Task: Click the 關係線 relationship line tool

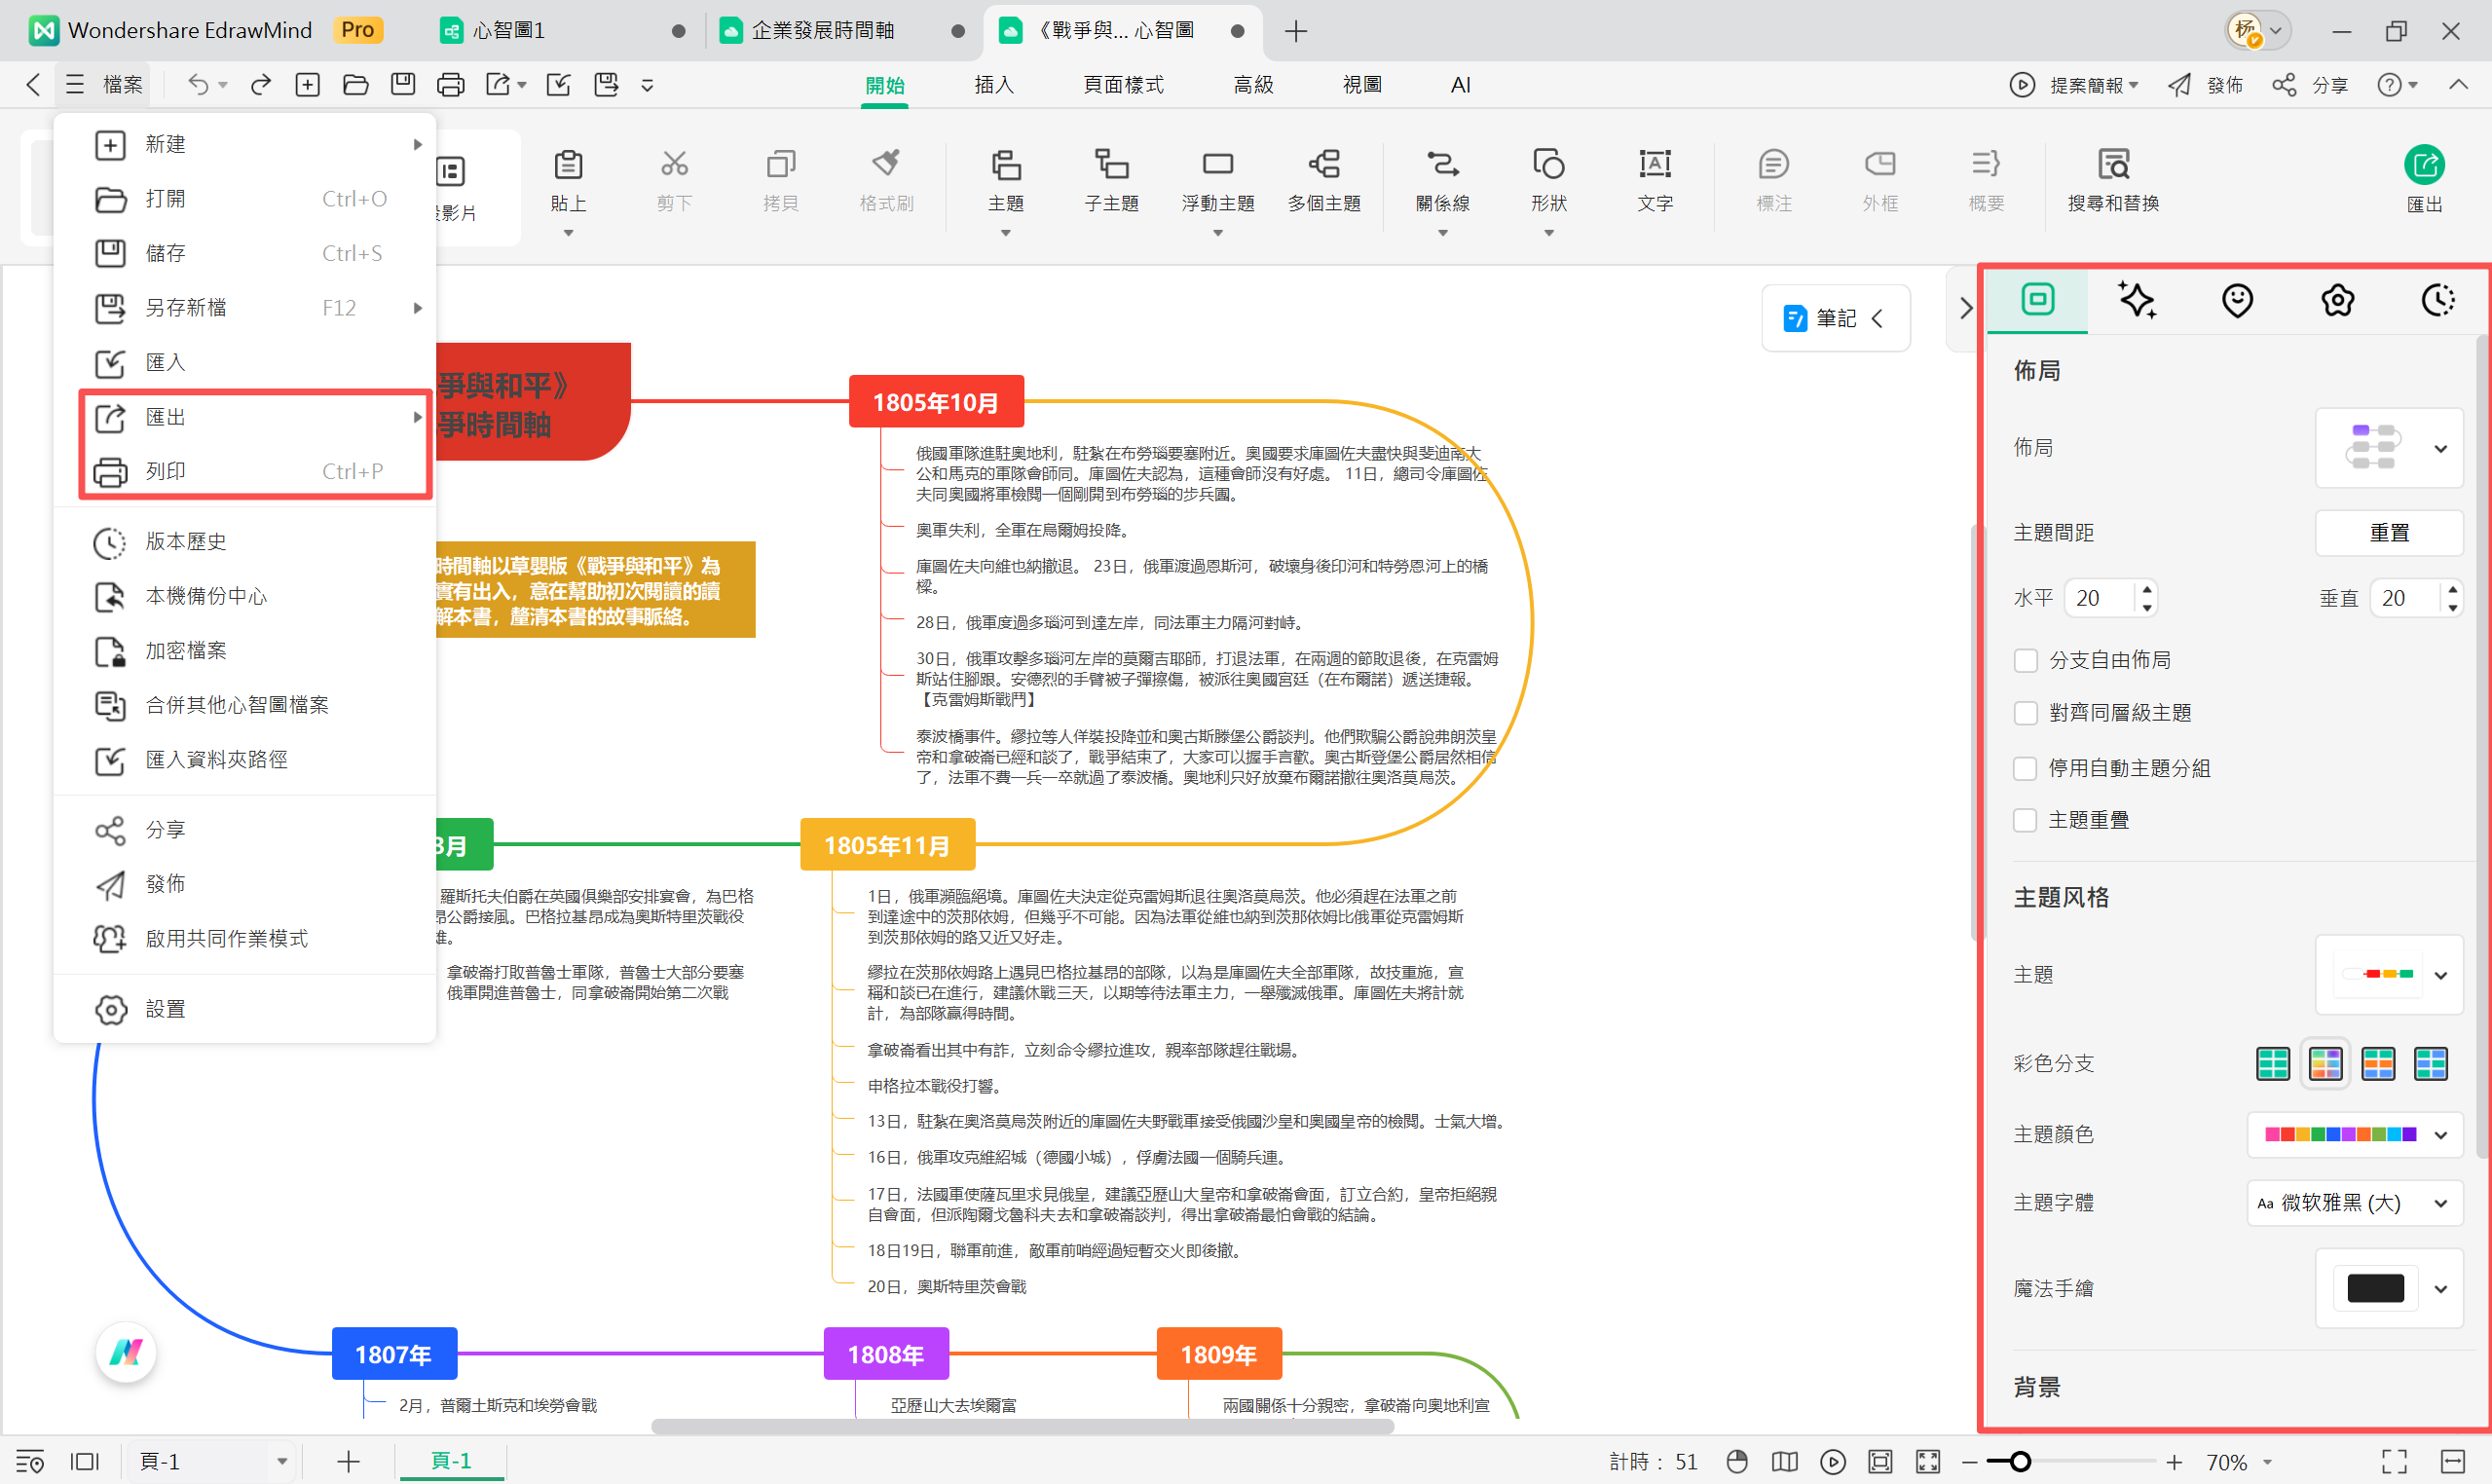Action: pos(1442,165)
